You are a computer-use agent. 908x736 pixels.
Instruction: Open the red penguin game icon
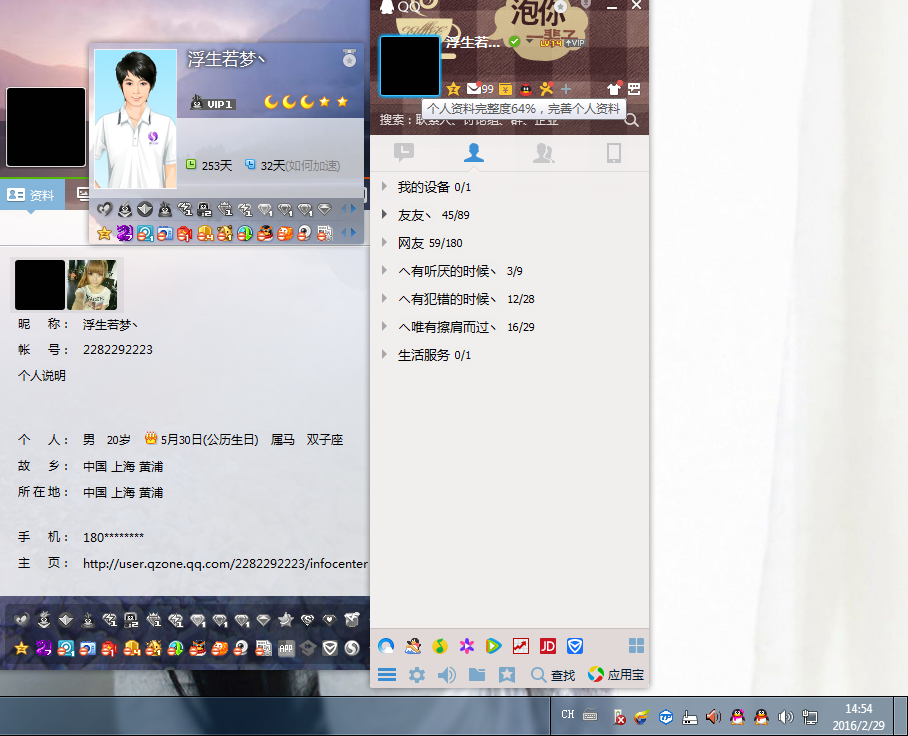tap(526, 89)
